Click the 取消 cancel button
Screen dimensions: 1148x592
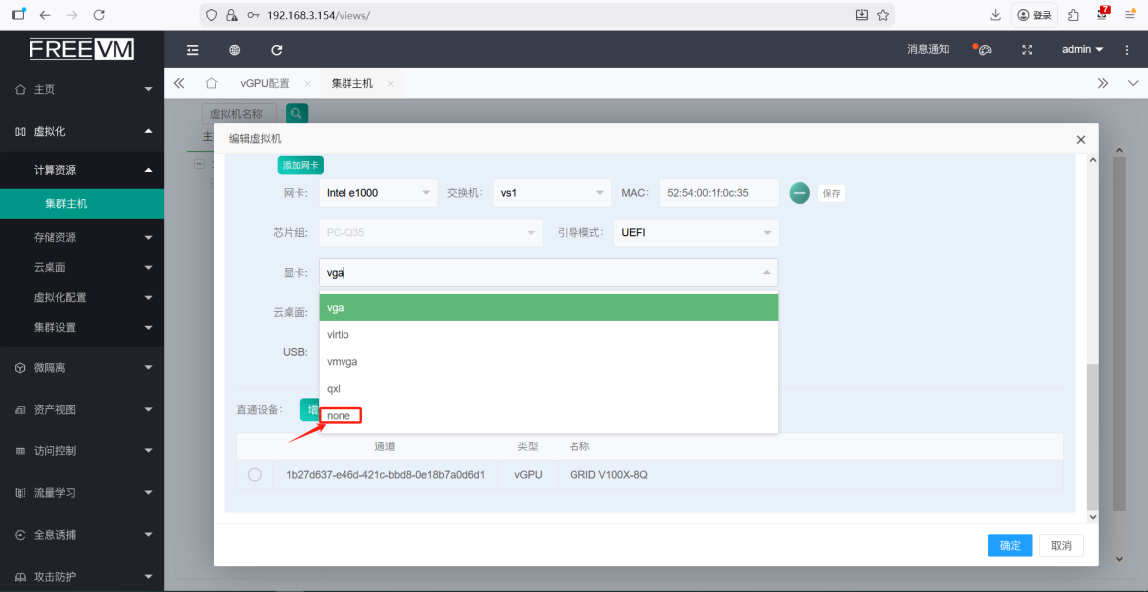click(1061, 545)
